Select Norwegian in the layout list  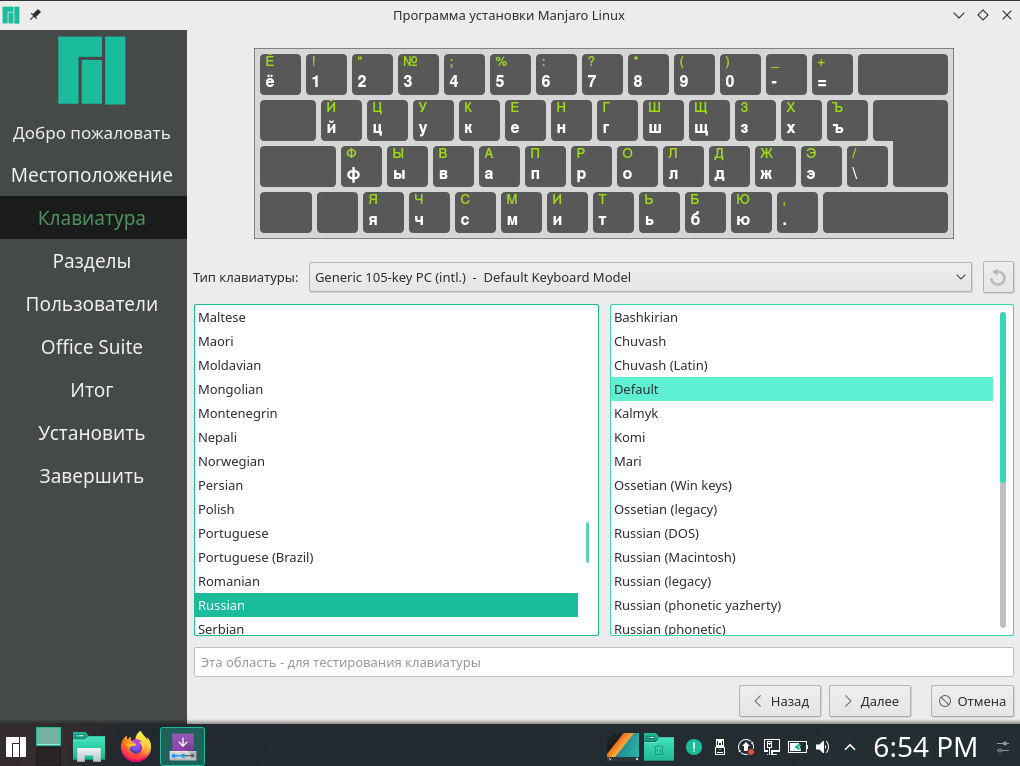[386, 462]
